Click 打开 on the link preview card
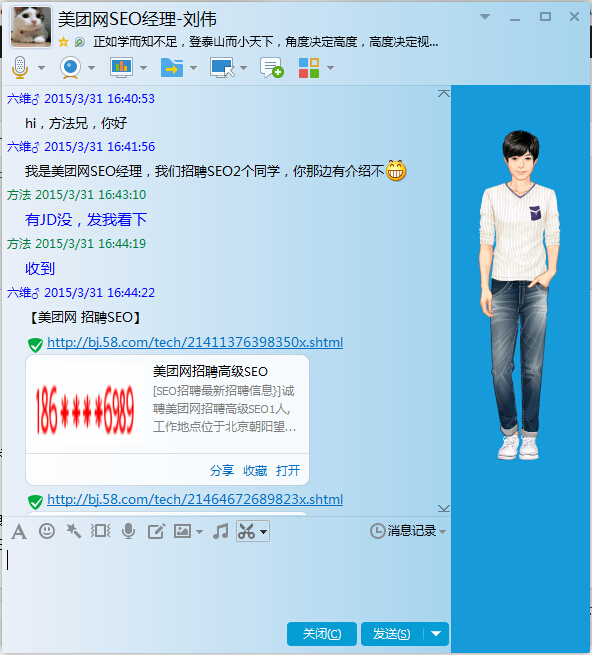The image size is (592, 655). 288,470
